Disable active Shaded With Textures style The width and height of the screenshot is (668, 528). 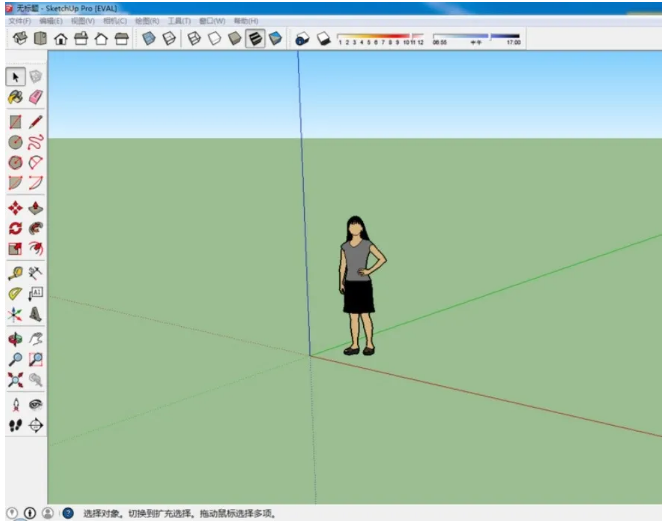coord(255,39)
